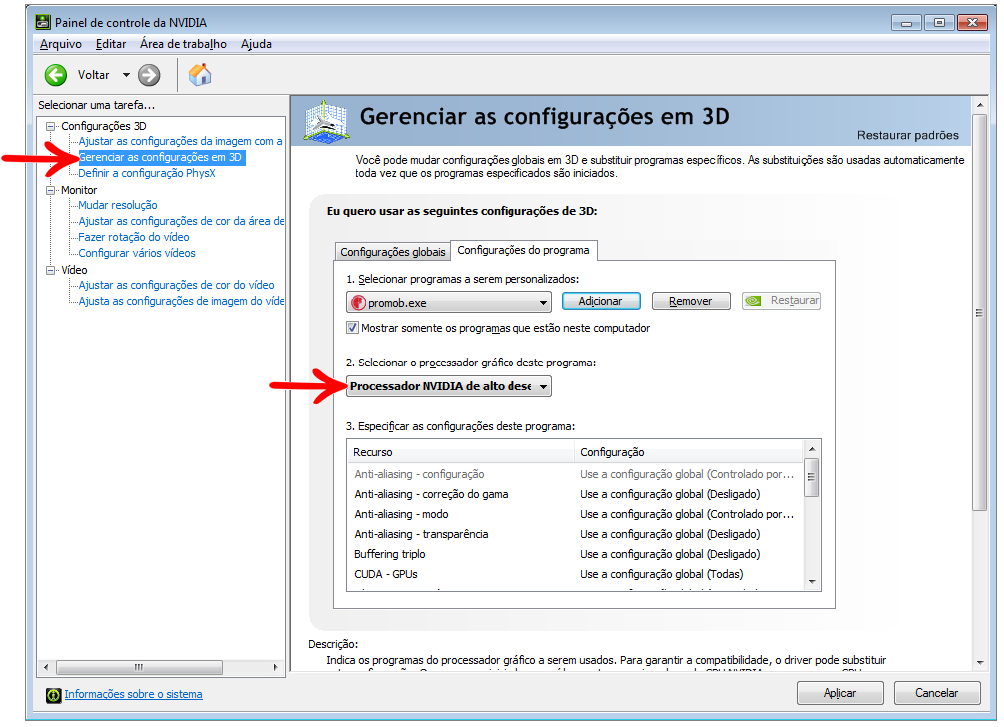Collapse the Vídeo tree node
The image size is (1004, 727).
point(51,270)
